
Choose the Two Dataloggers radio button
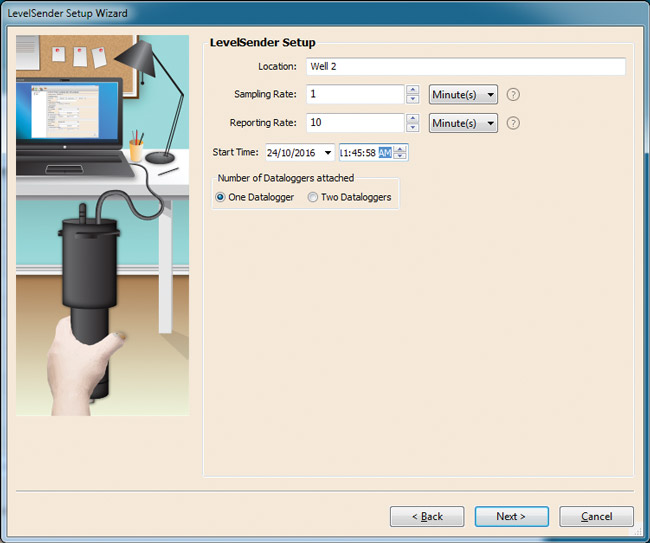coord(313,197)
